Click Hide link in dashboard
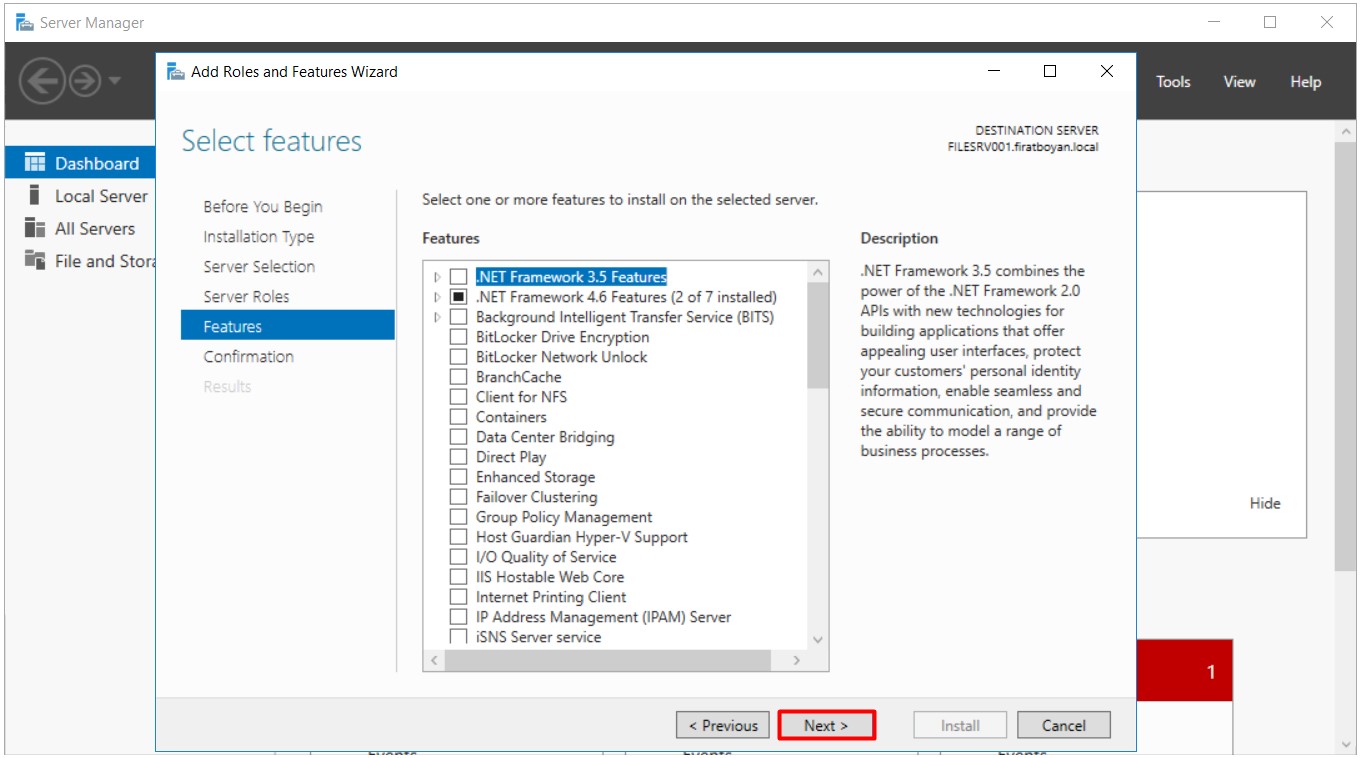Screen dimensions: 1363x758 (x=1265, y=503)
